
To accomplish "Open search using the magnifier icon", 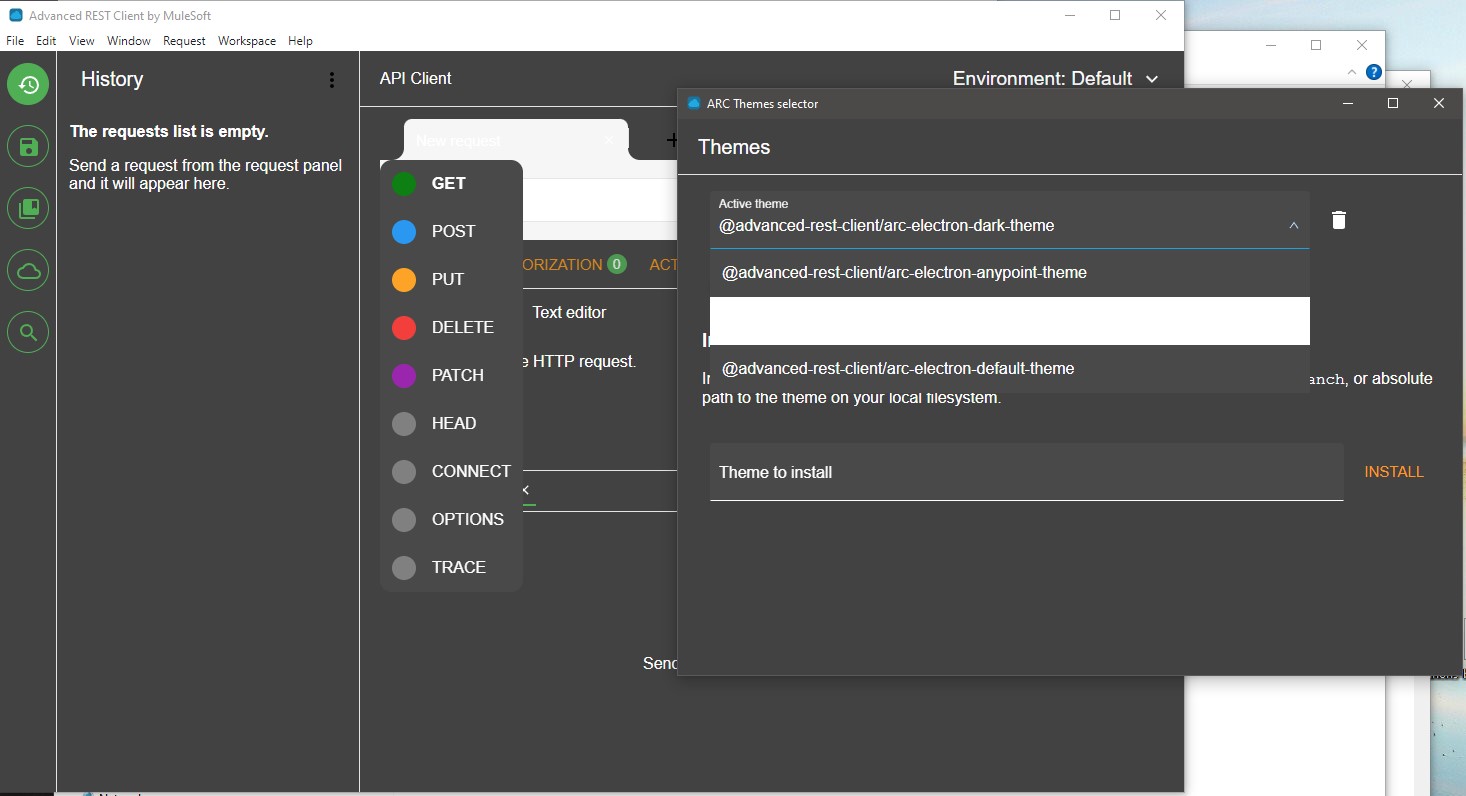I will tap(28, 332).
